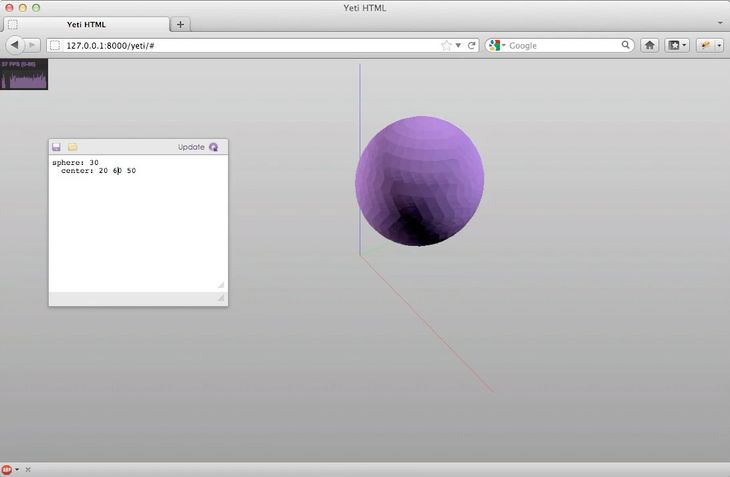
Task: Open a new tab with plus button
Action: coord(180,24)
